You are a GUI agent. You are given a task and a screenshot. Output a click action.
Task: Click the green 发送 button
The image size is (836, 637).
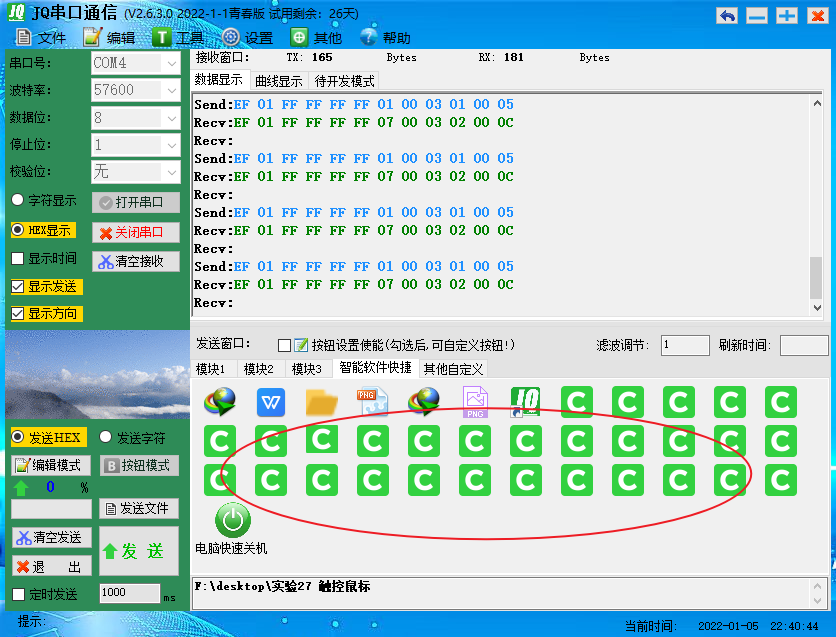[139, 551]
